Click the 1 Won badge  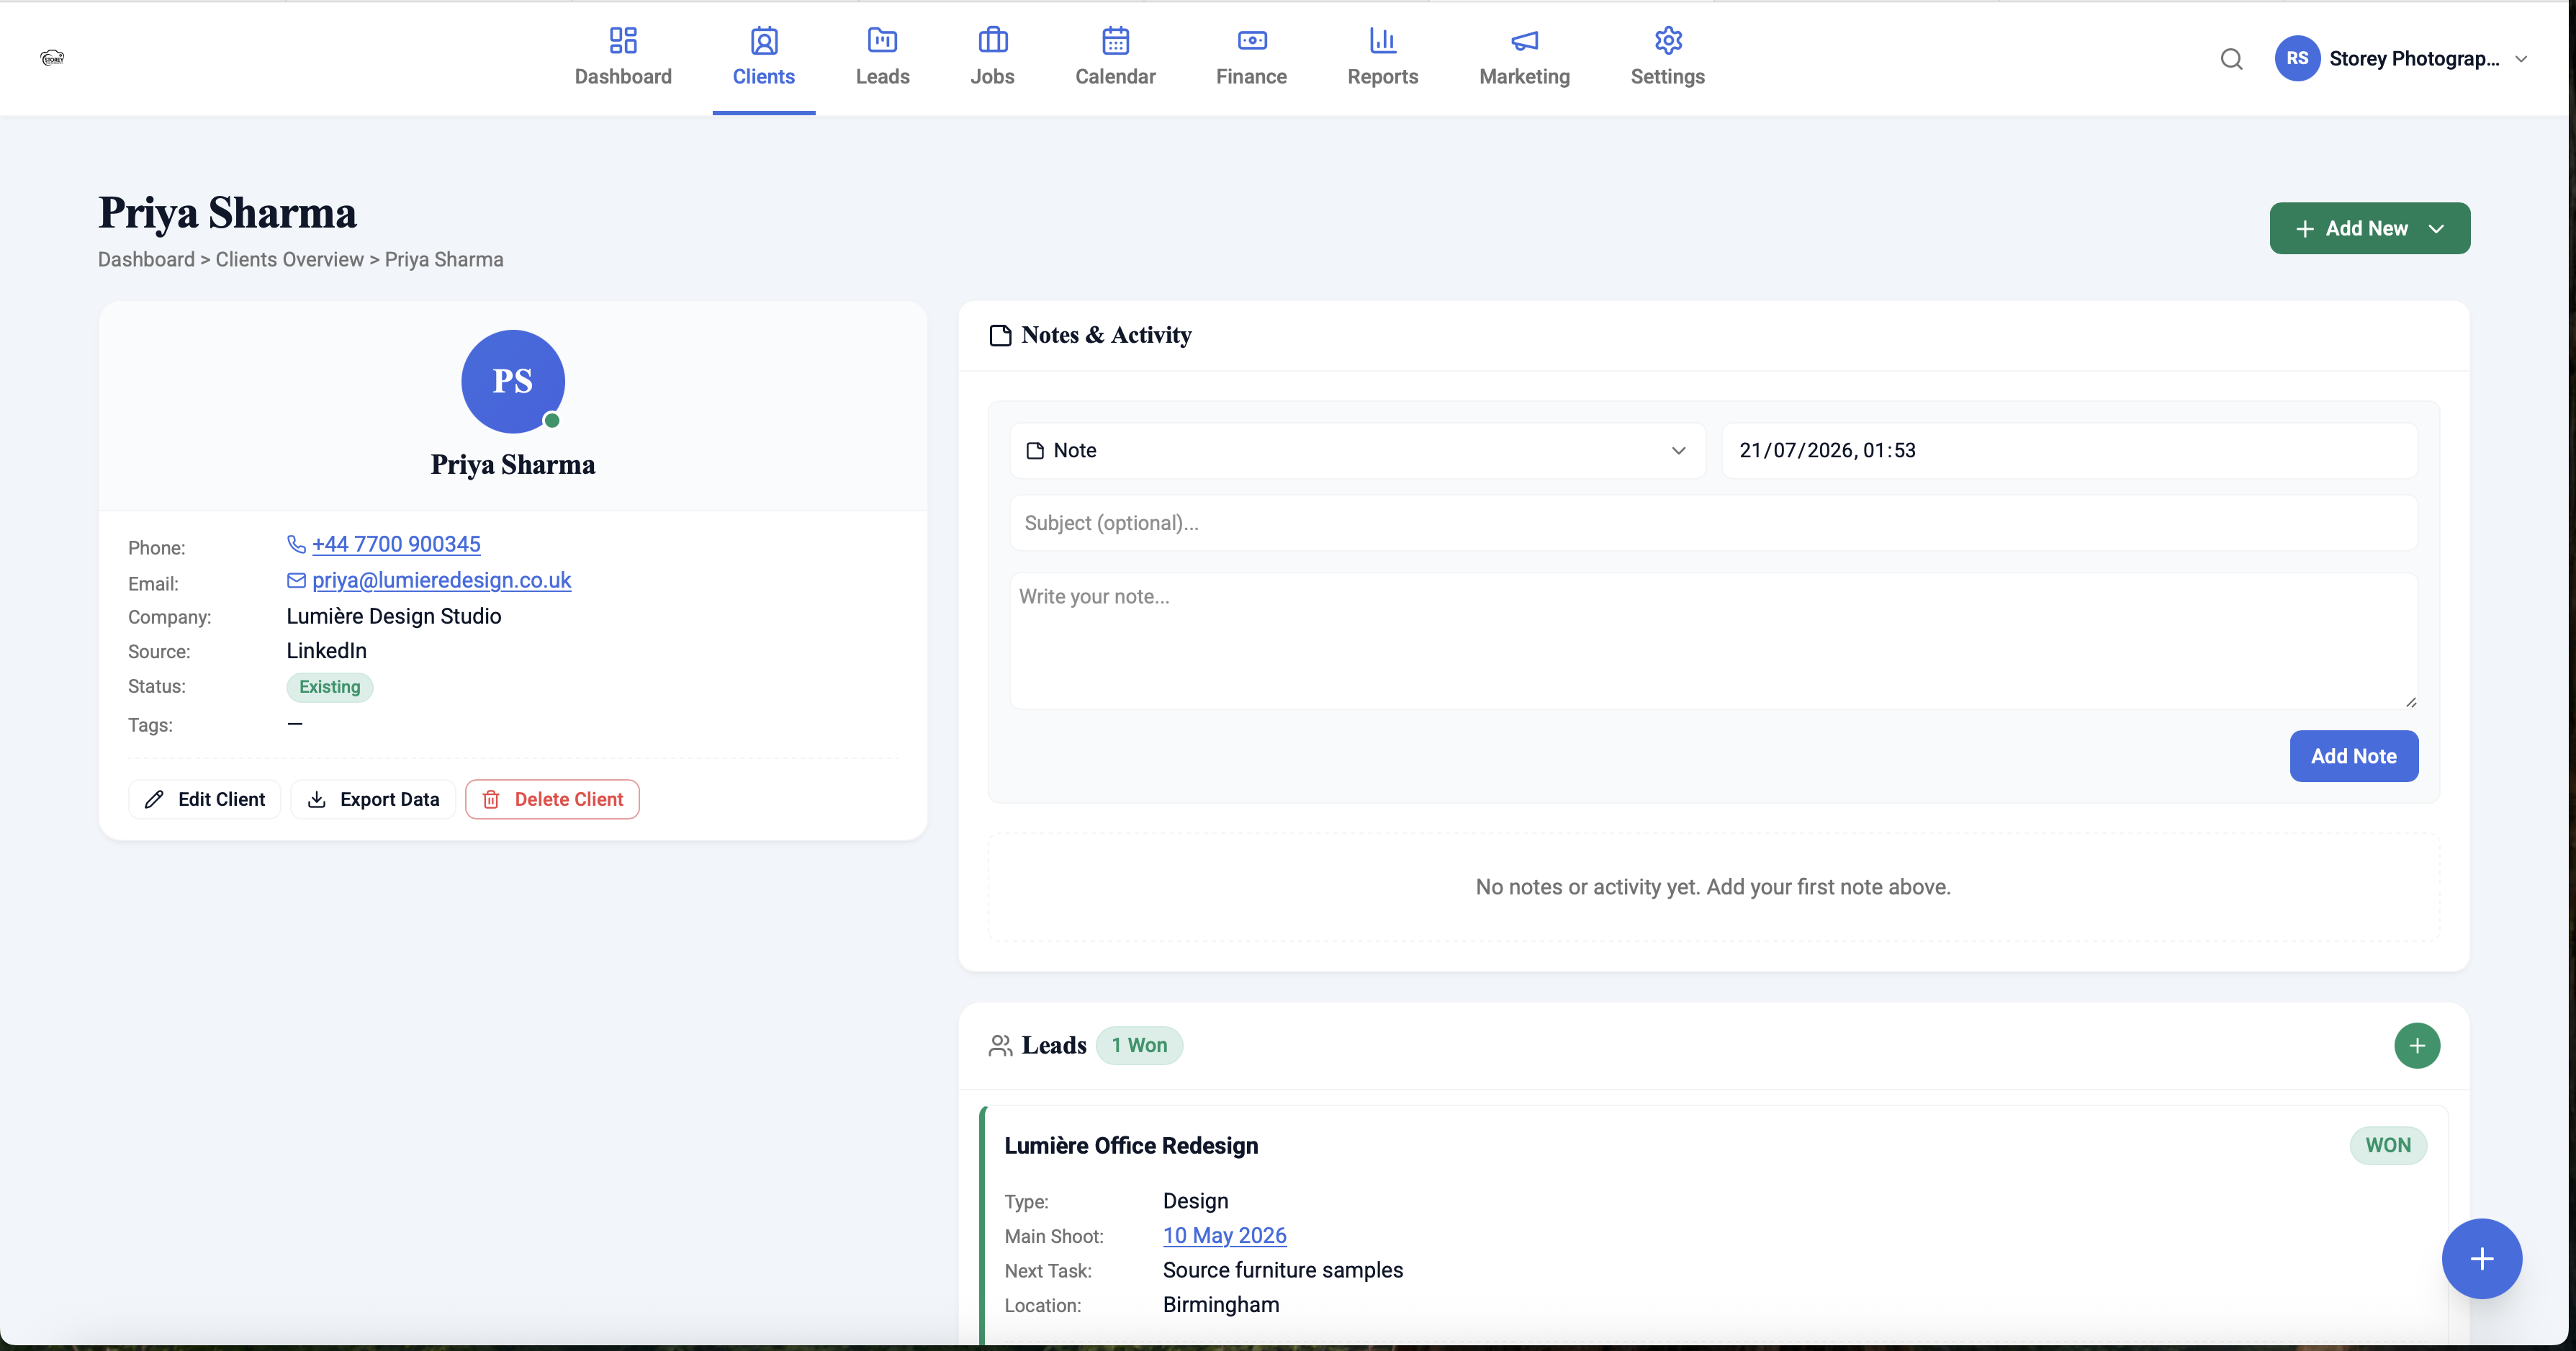point(1139,1045)
